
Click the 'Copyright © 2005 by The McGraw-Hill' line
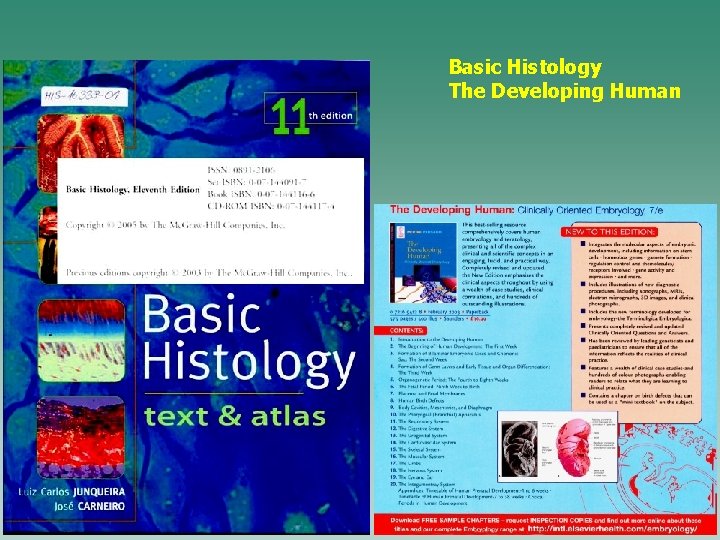[175, 225]
